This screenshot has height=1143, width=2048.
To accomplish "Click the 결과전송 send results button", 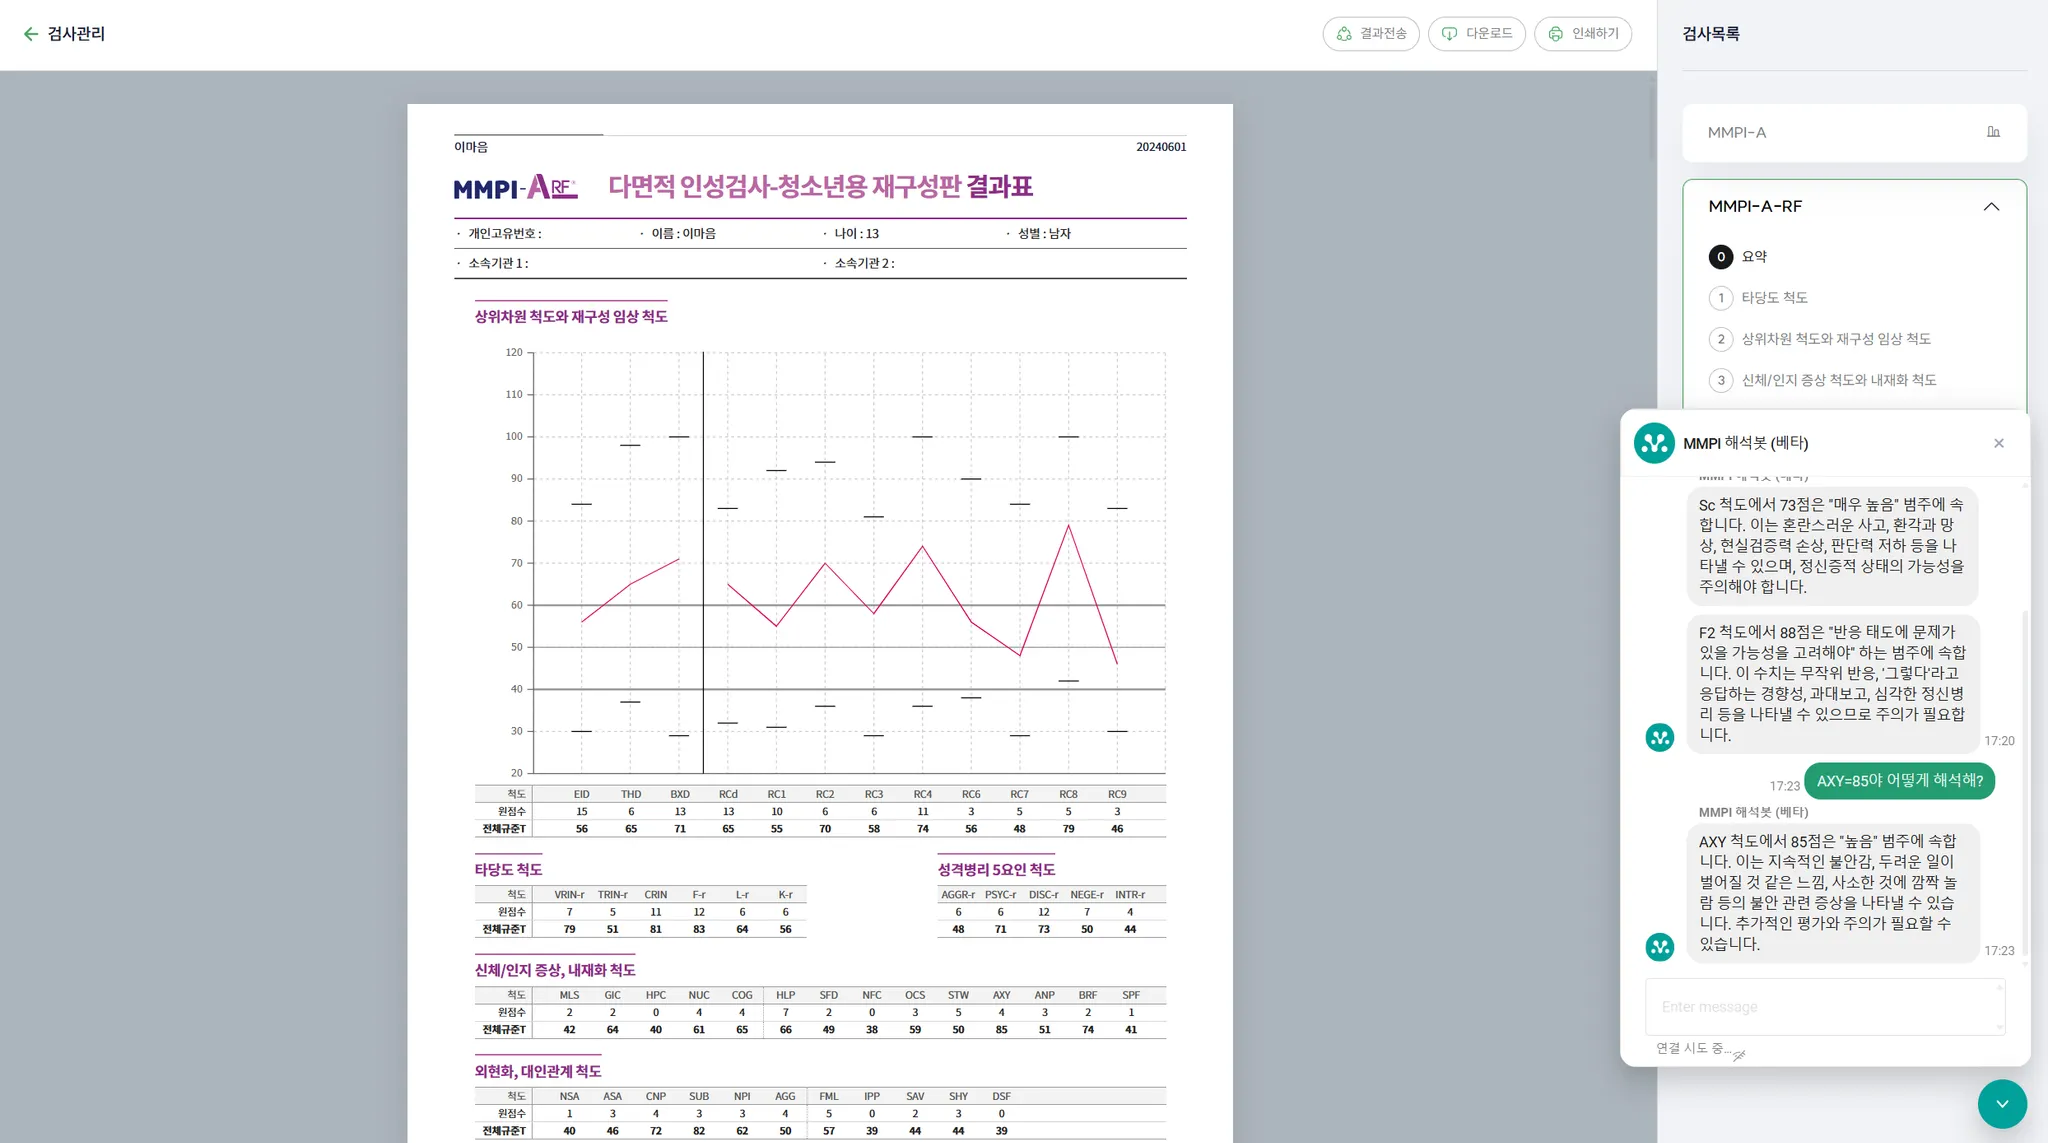I will (x=1371, y=34).
